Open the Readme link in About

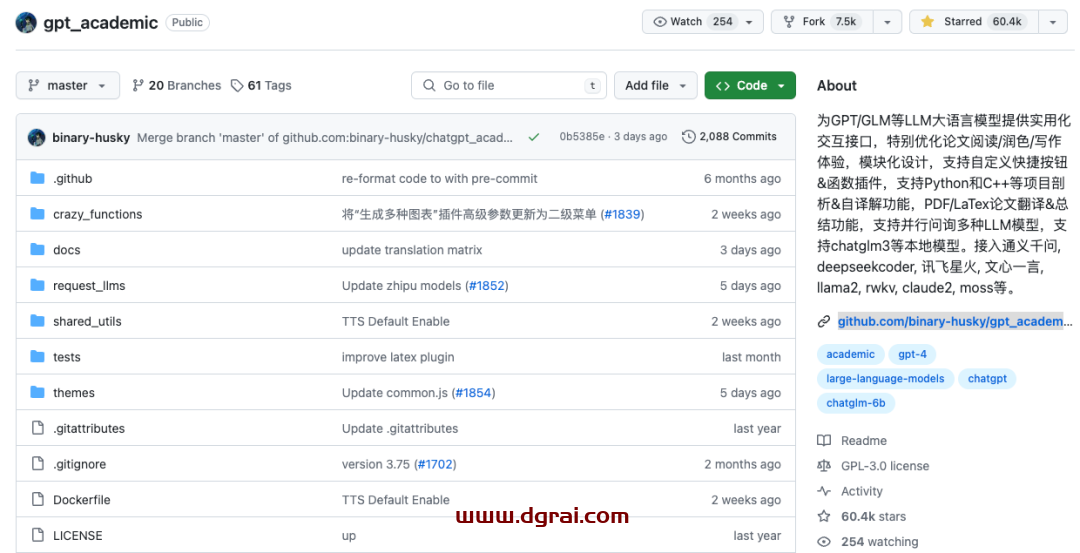coord(864,441)
